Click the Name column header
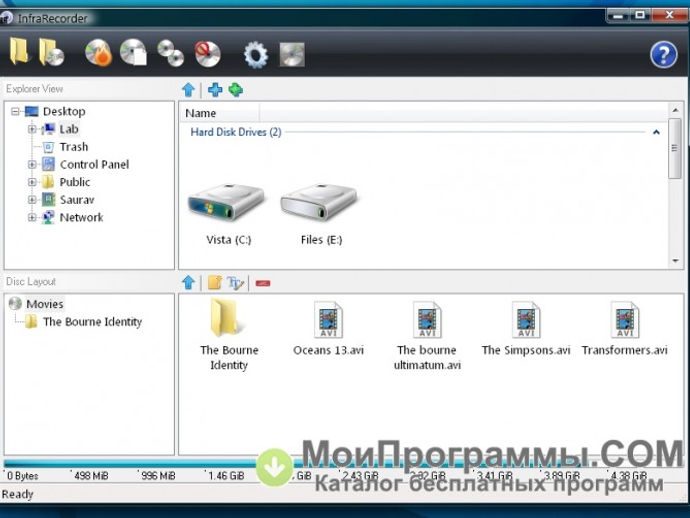The image size is (690, 518). point(219,113)
